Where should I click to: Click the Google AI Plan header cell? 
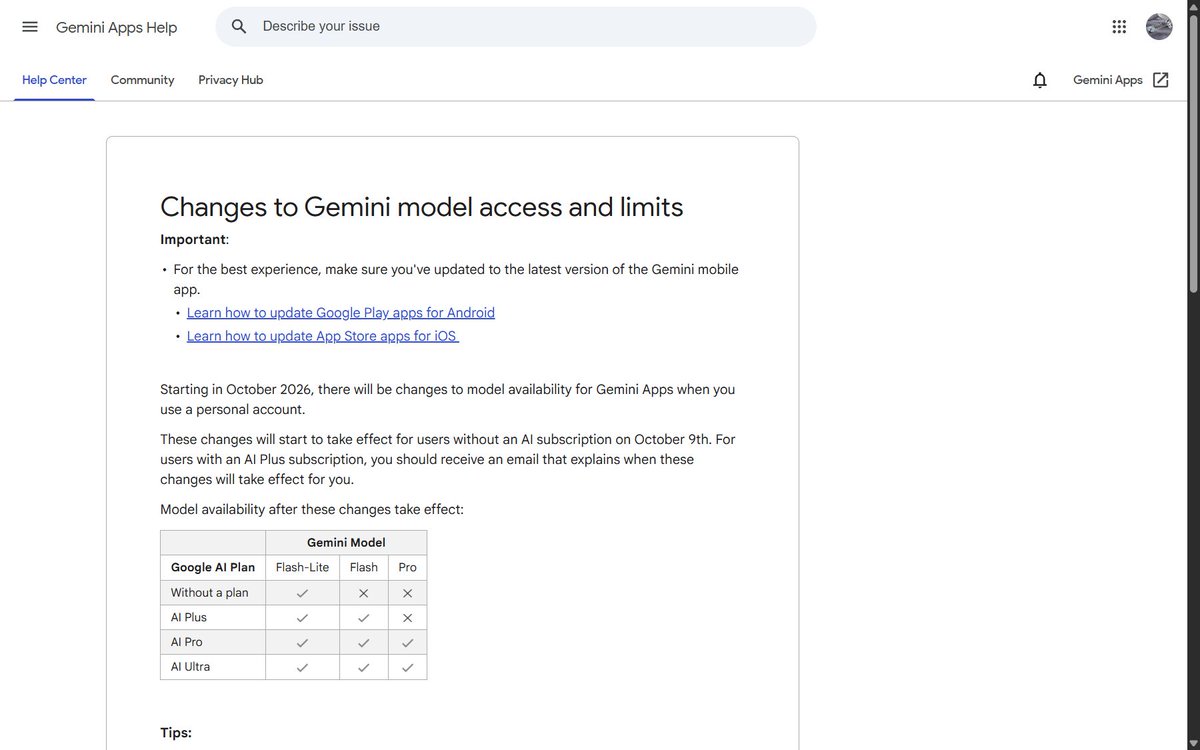point(213,567)
